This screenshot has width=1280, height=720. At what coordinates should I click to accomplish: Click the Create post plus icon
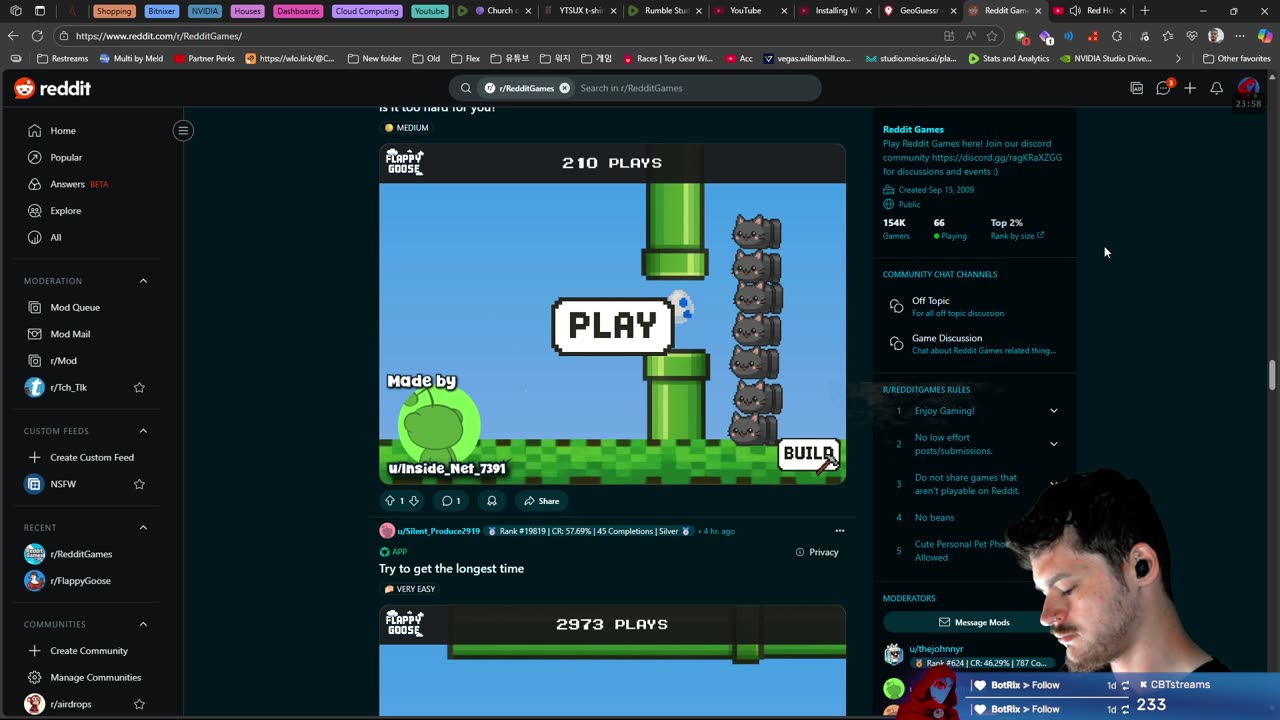point(1190,88)
